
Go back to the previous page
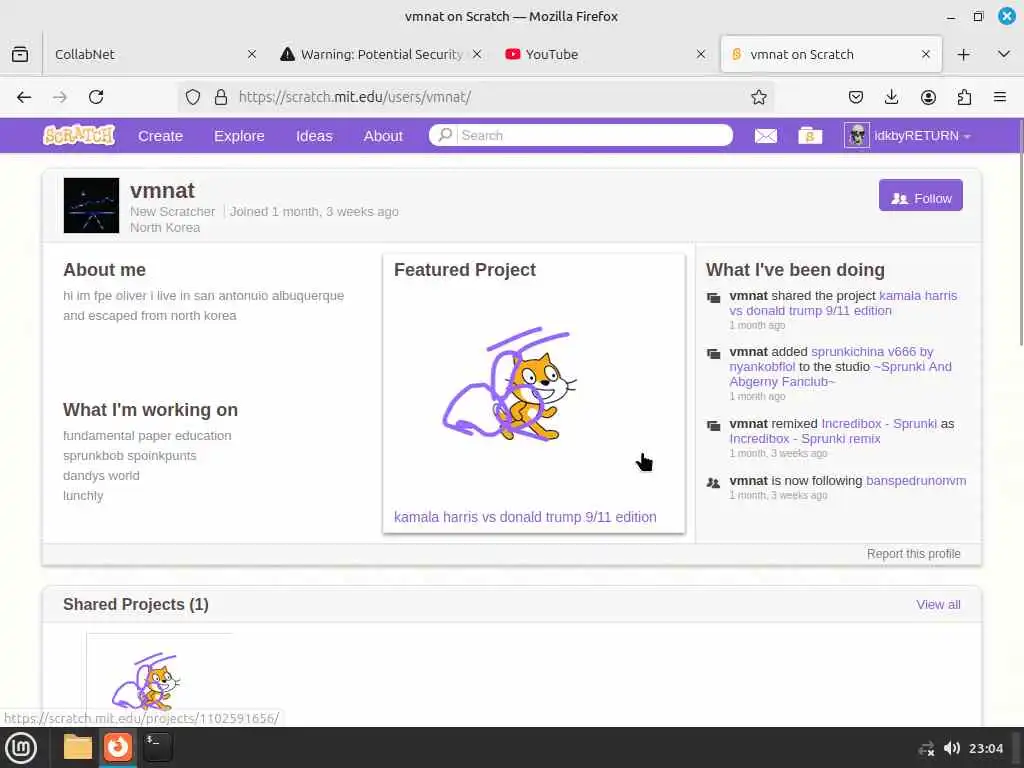pos(24,97)
